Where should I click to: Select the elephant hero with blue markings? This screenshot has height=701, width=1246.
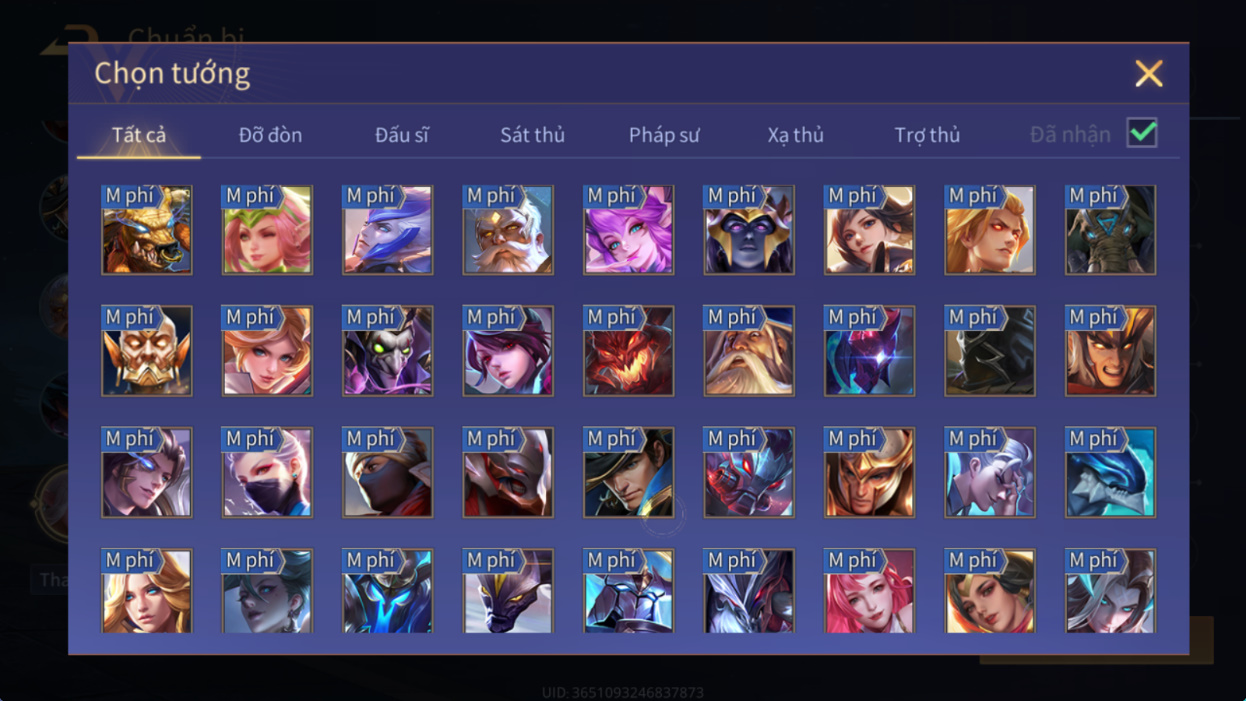tap(1111, 230)
